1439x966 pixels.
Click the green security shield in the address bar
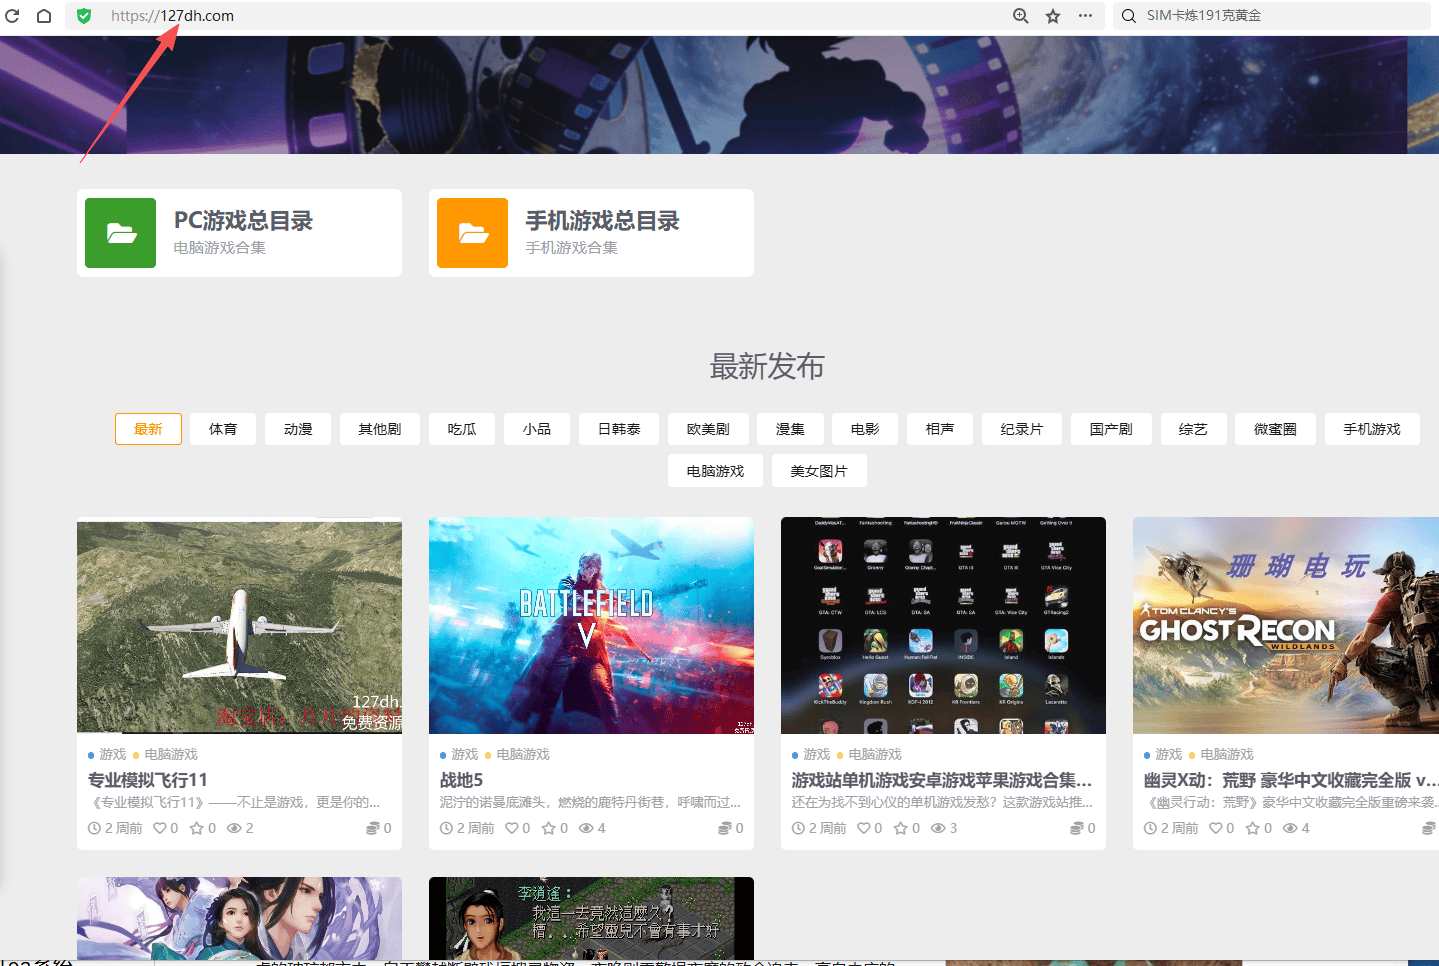coord(83,15)
